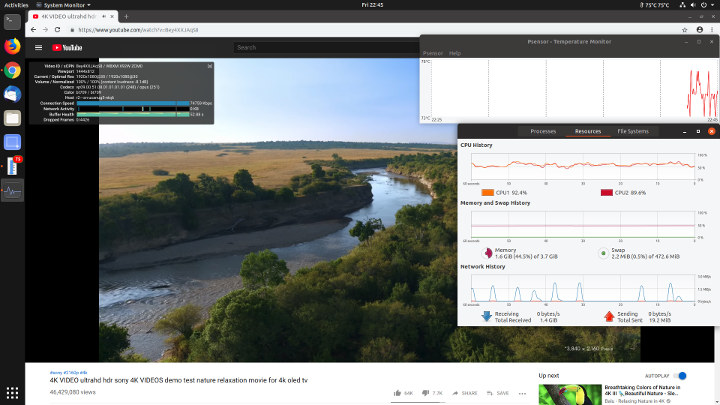Image resolution: width=720 pixels, height=405 pixels.
Task: Switch to Processes tab in System Monitor
Action: point(543,131)
